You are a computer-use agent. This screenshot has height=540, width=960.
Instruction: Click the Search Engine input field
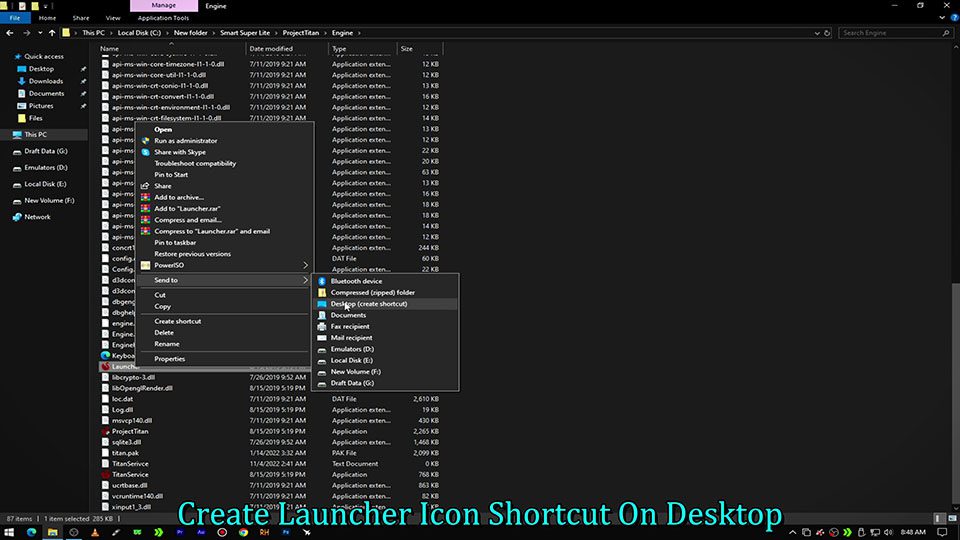pos(894,33)
